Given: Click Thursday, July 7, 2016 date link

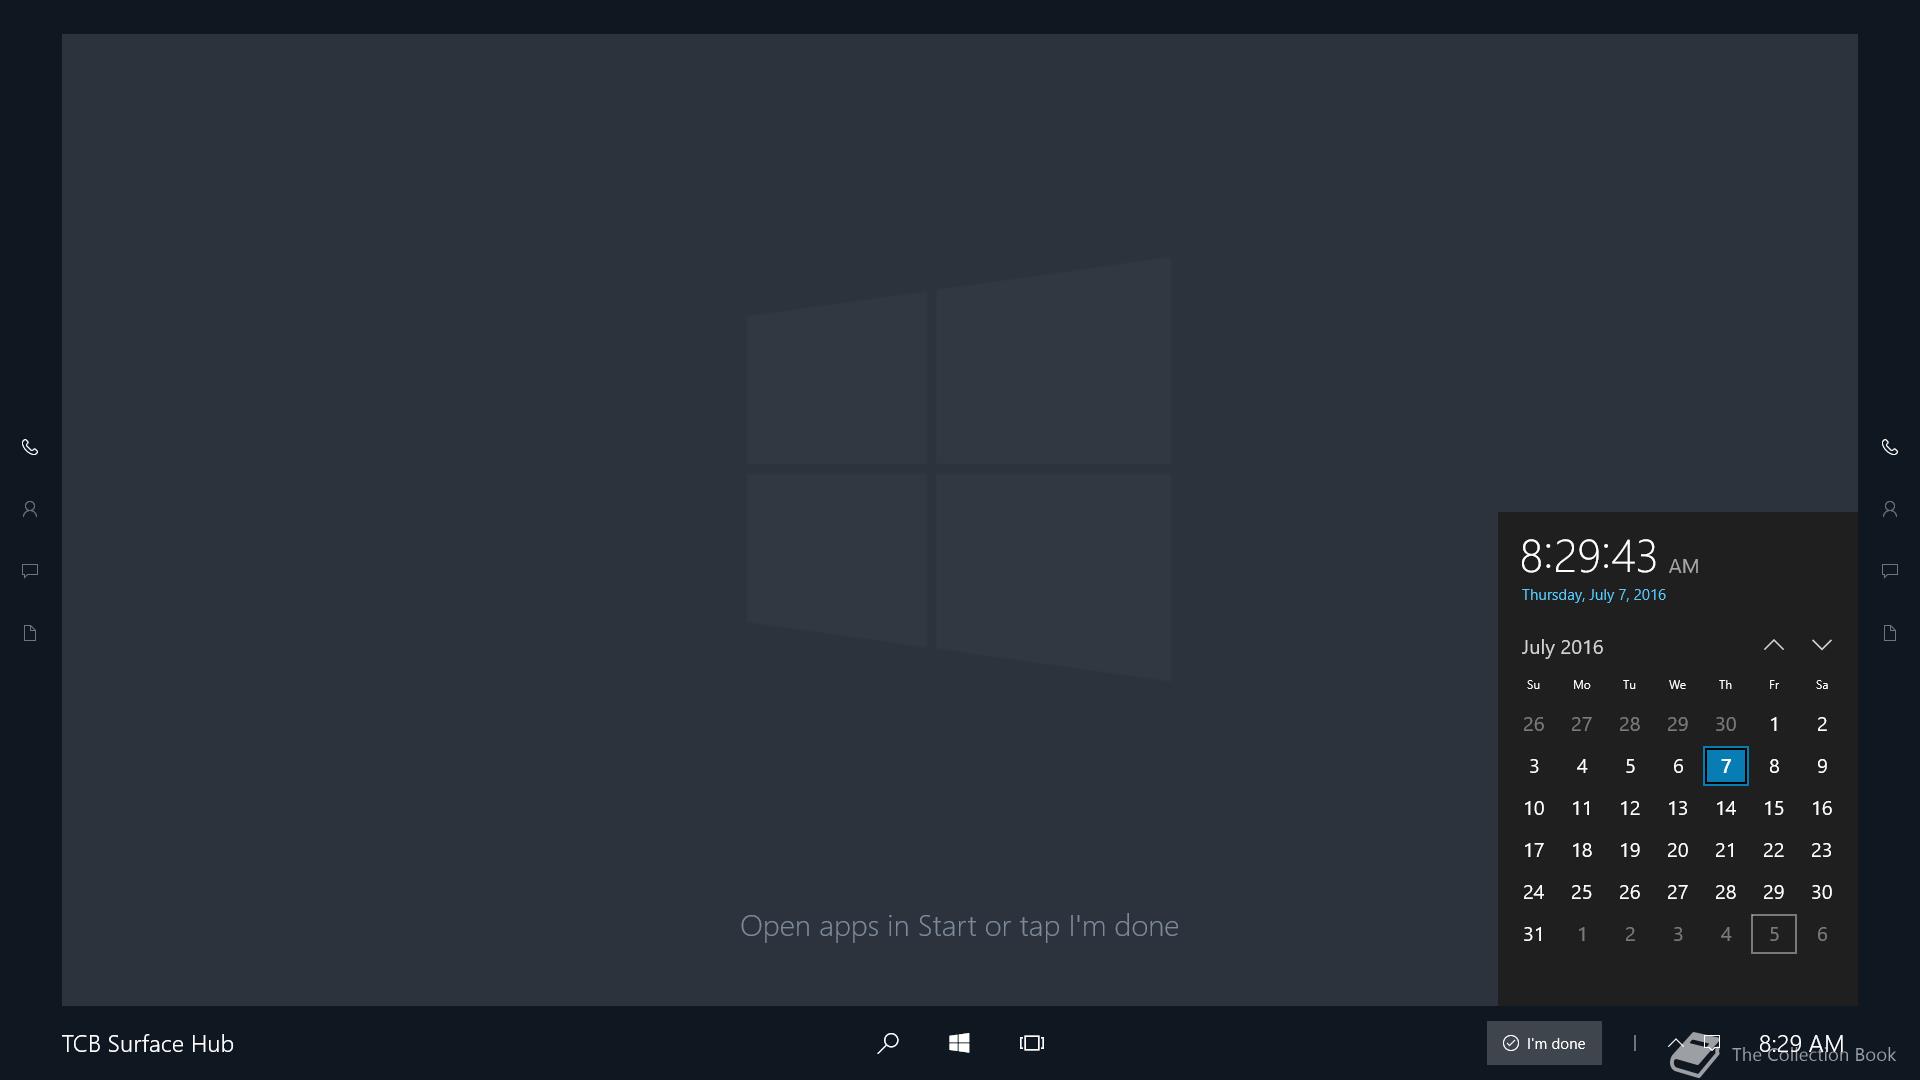Looking at the screenshot, I should (x=1594, y=595).
